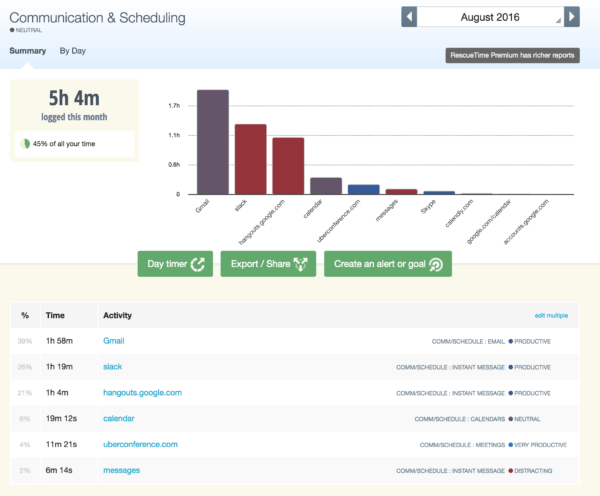
Task: Click the Activity column header
Action: [x=117, y=315]
